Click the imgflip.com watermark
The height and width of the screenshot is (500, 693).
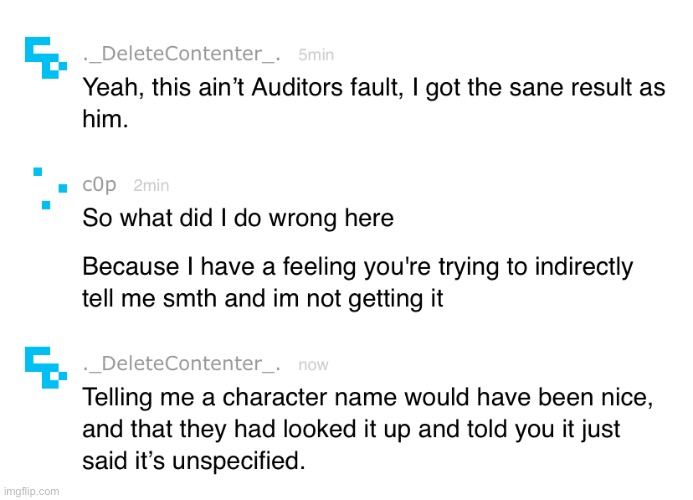(x=31, y=491)
